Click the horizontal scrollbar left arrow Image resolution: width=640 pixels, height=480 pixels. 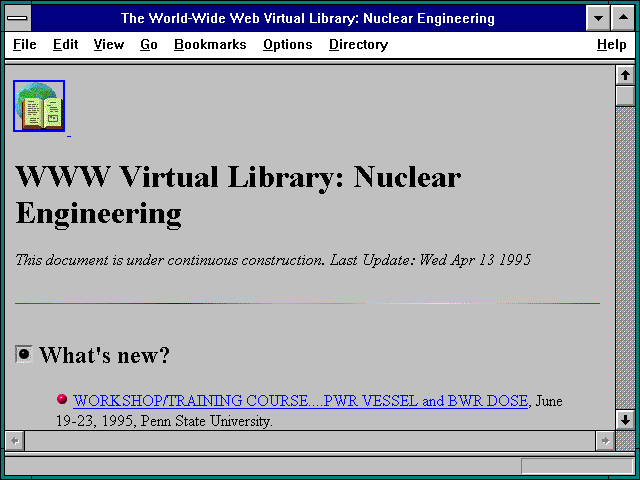pos(15,441)
